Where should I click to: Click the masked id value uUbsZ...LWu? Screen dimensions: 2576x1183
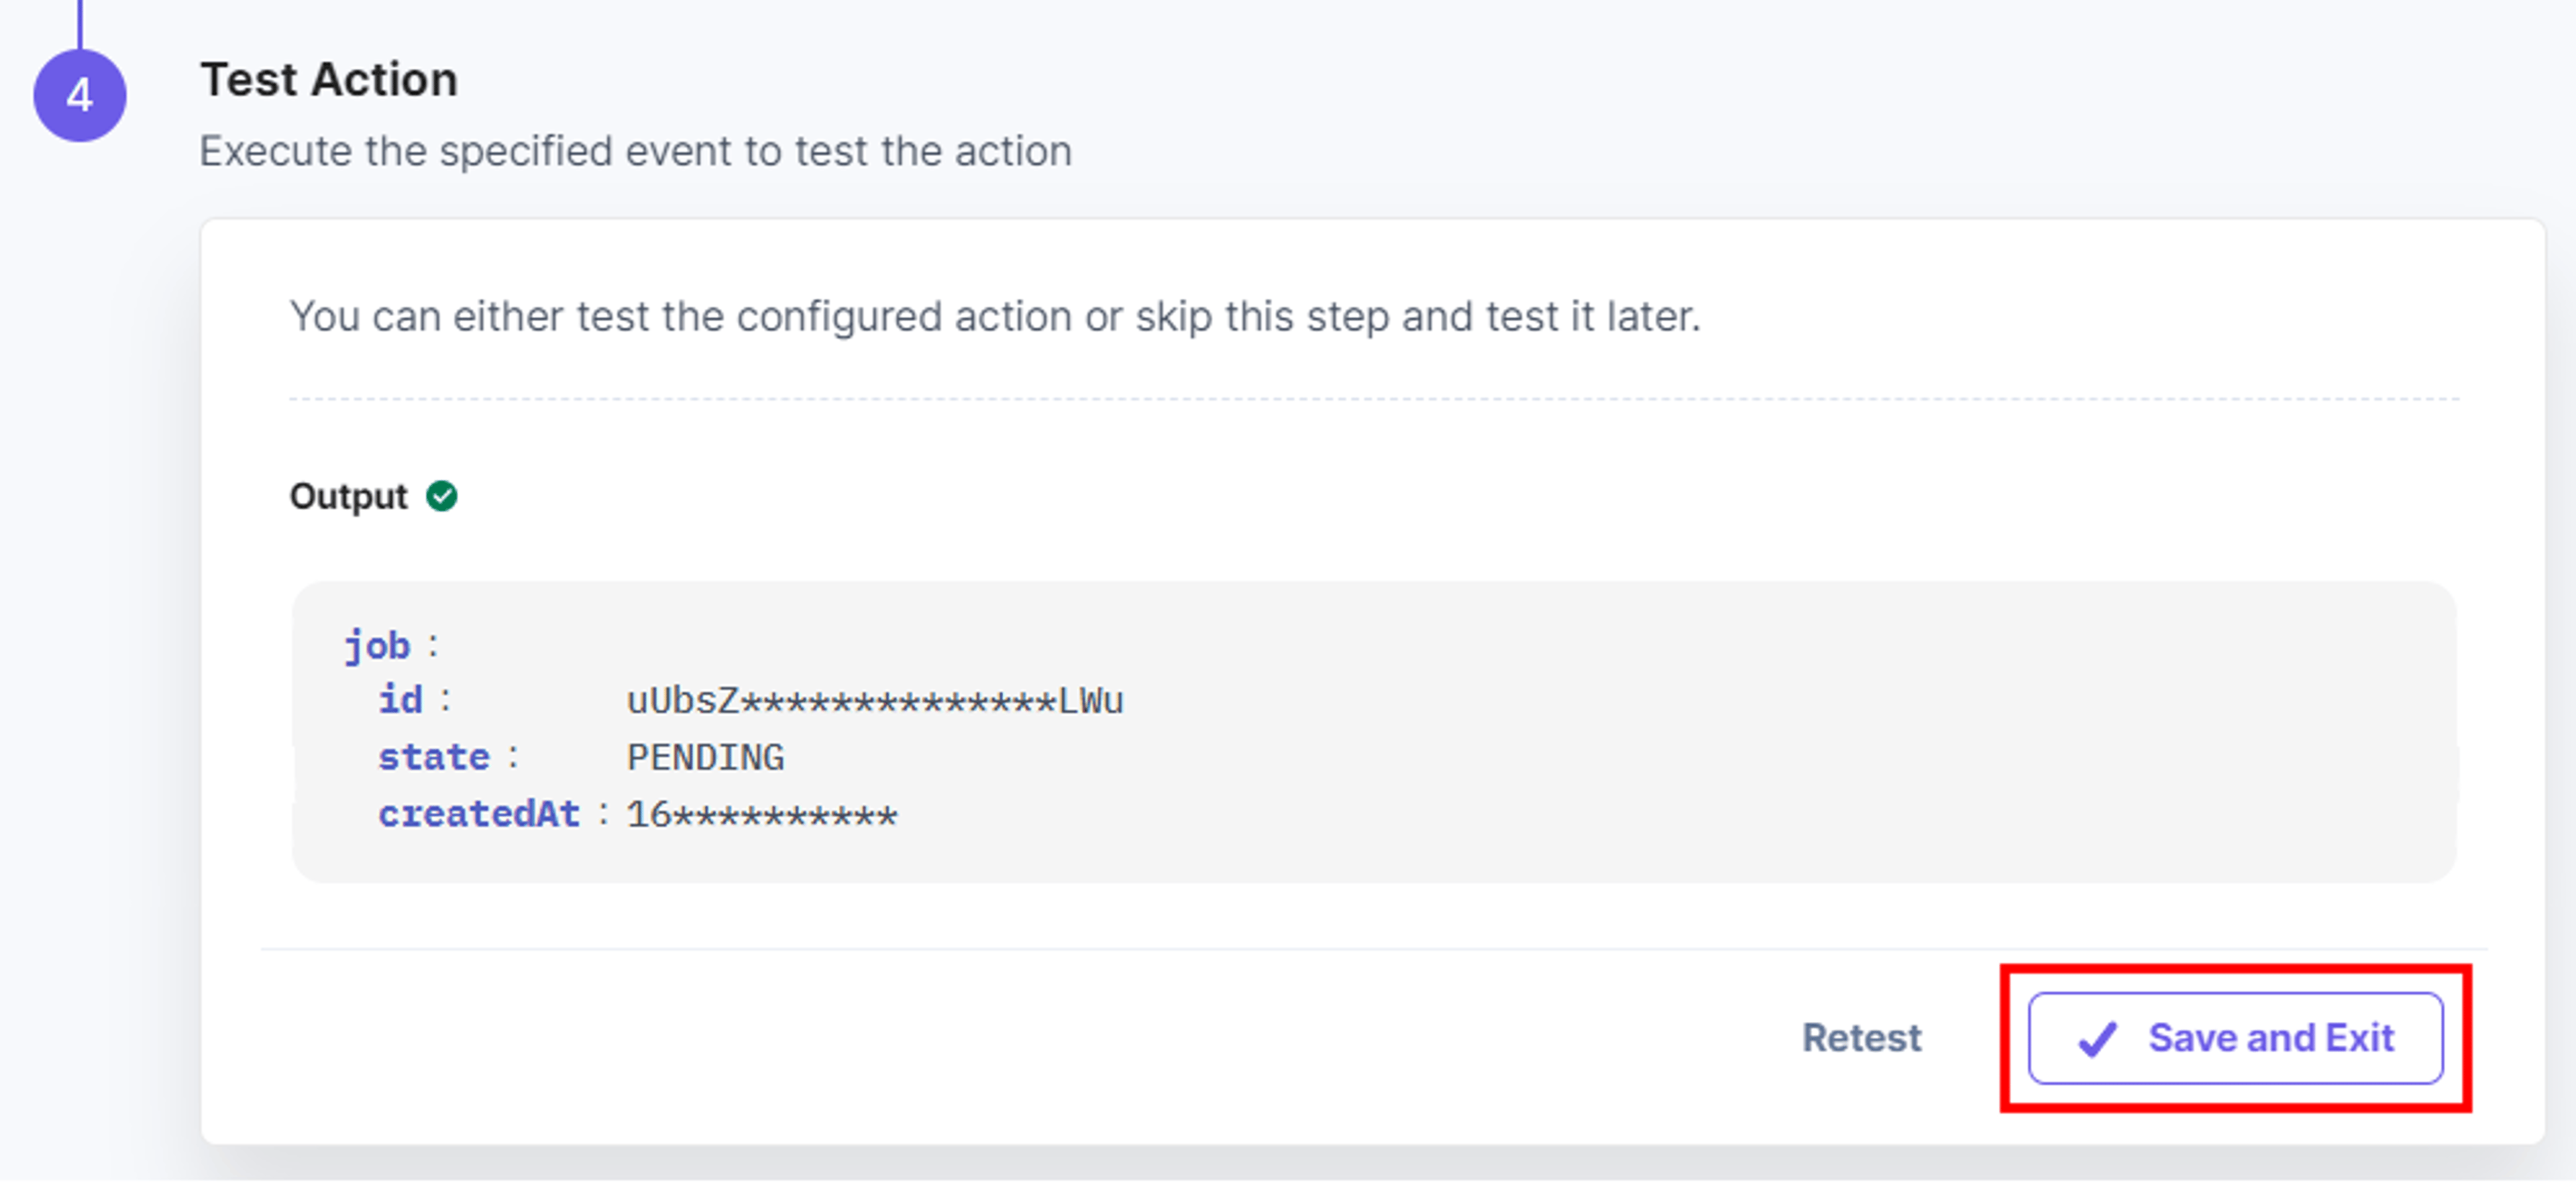[x=875, y=701]
